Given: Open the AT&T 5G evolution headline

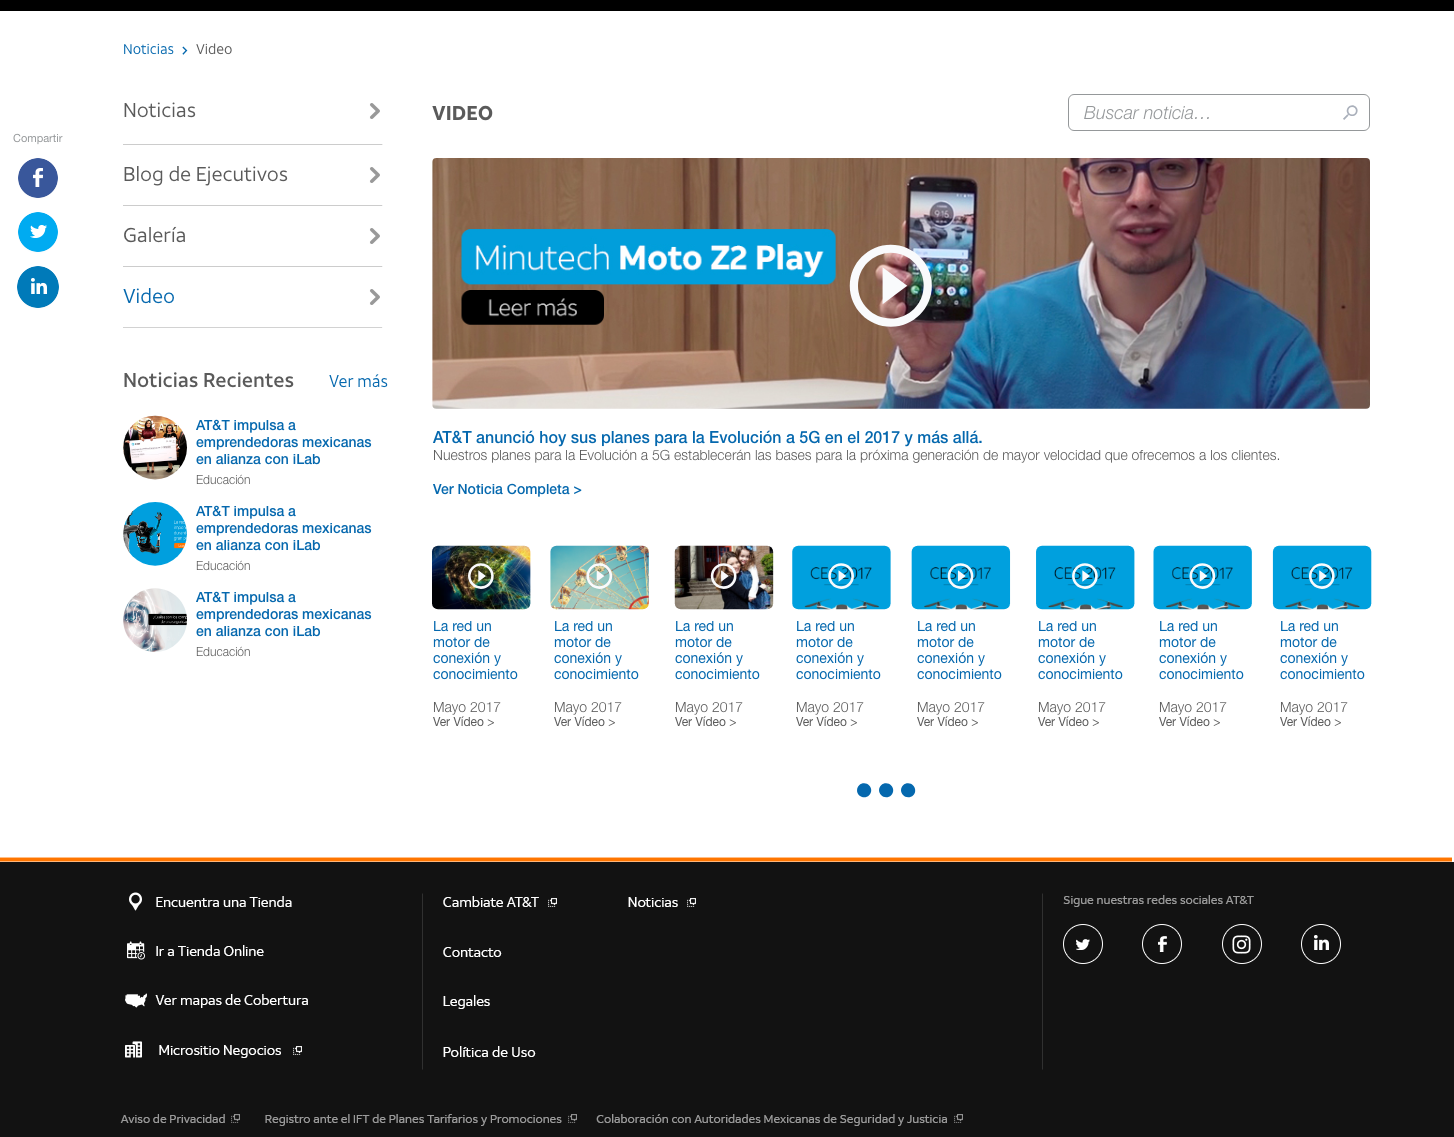Looking at the screenshot, I should [x=707, y=437].
